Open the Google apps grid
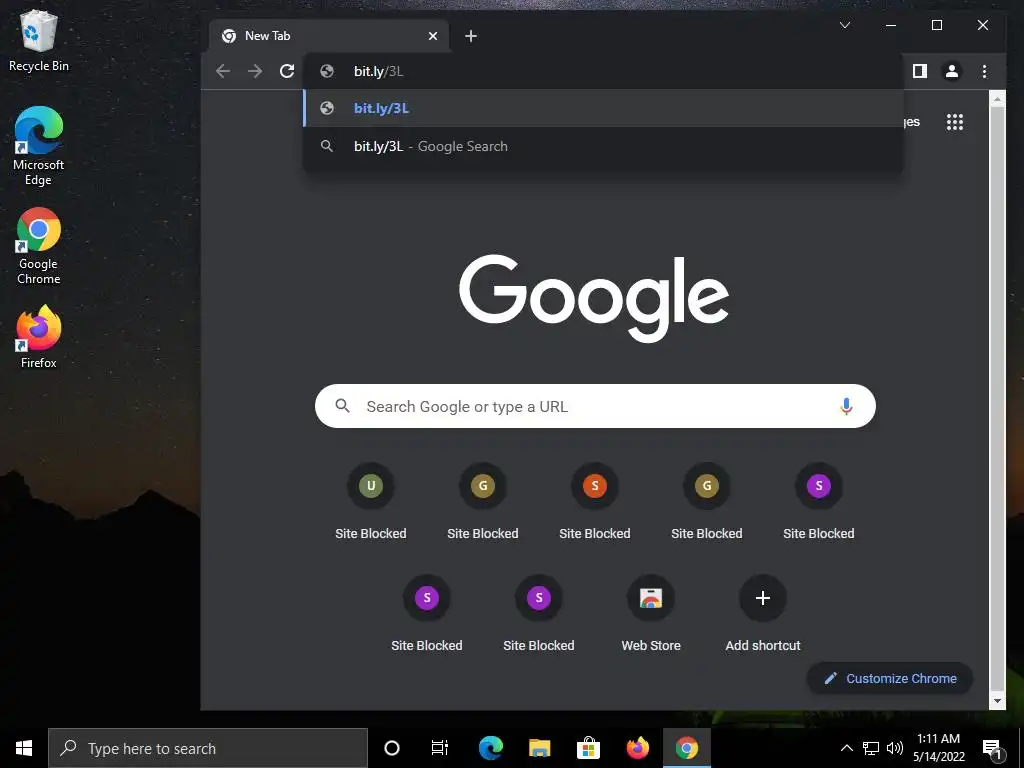1024x768 pixels. 955,122
